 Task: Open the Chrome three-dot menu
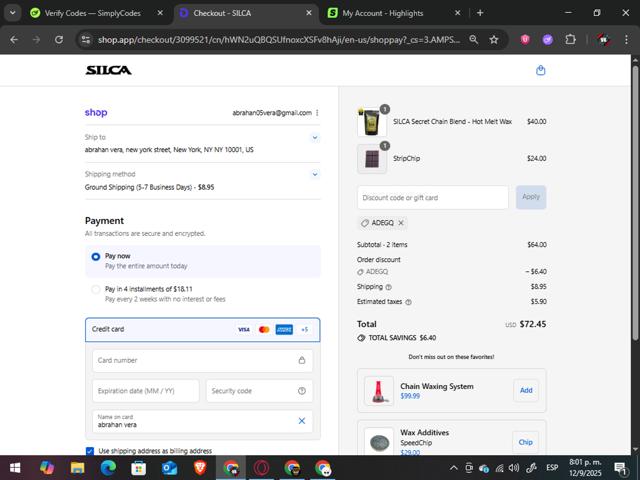(626, 40)
